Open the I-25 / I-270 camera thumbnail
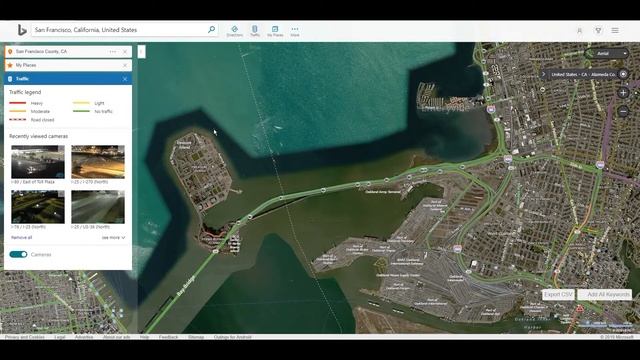 coord(98,162)
